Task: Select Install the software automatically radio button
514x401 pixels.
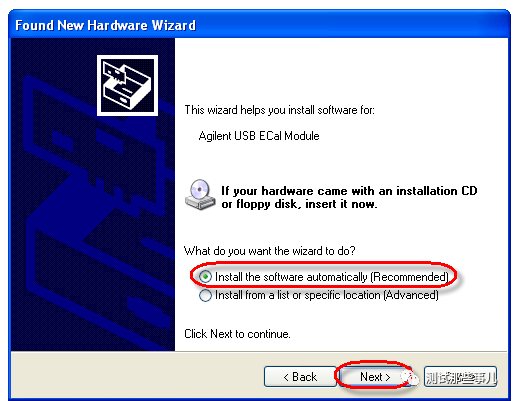Action: point(205,277)
